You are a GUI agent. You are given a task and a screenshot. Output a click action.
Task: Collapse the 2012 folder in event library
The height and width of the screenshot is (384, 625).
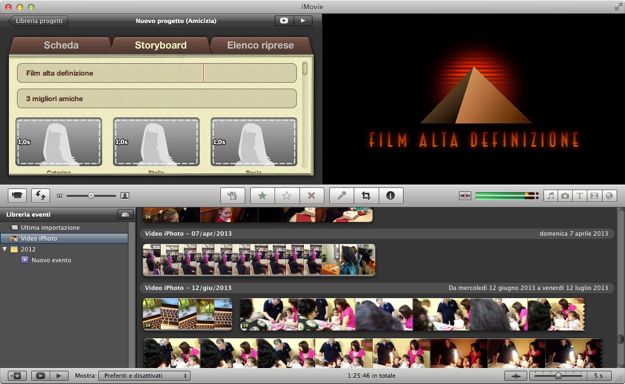click(x=5, y=249)
